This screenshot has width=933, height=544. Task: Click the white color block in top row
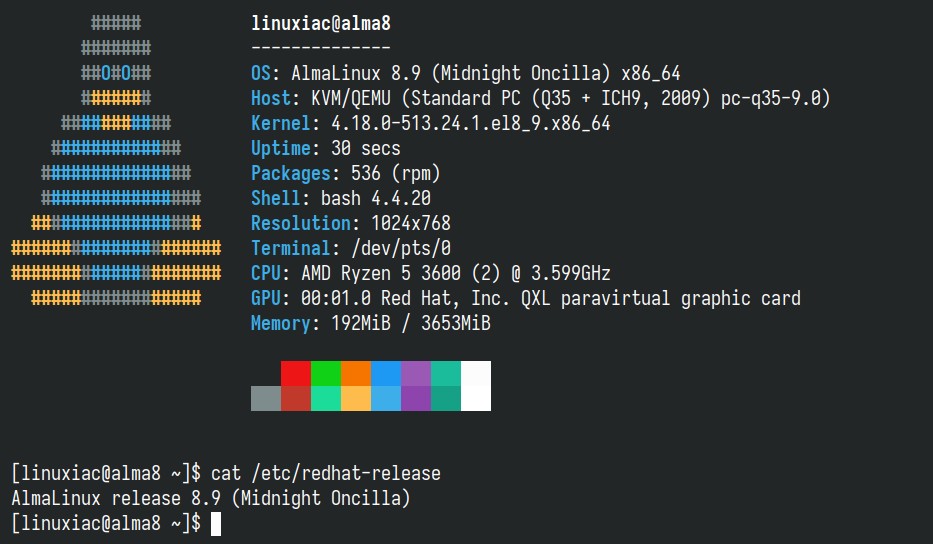(476, 373)
